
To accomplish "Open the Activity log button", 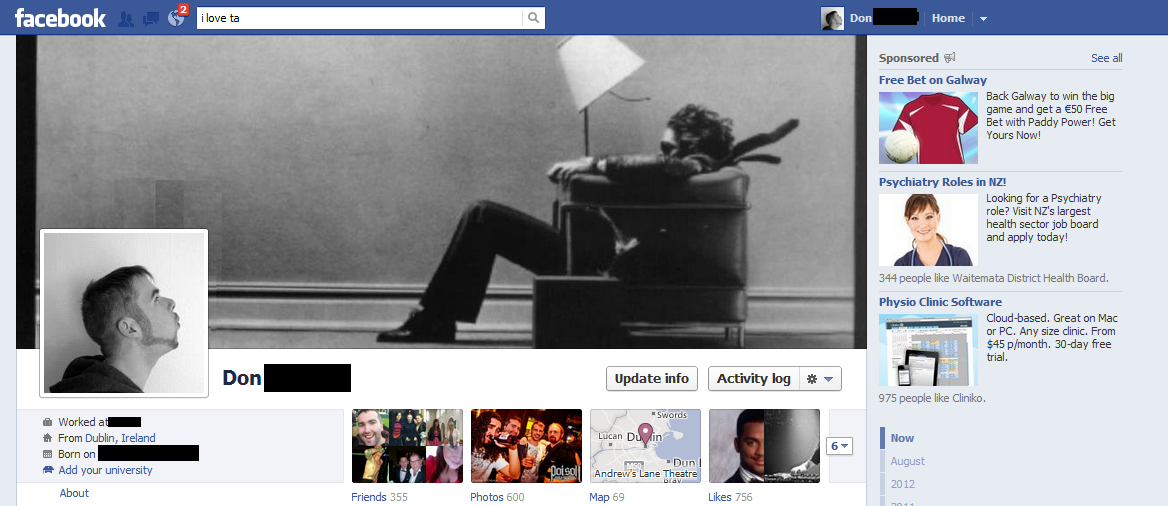I will 753,379.
